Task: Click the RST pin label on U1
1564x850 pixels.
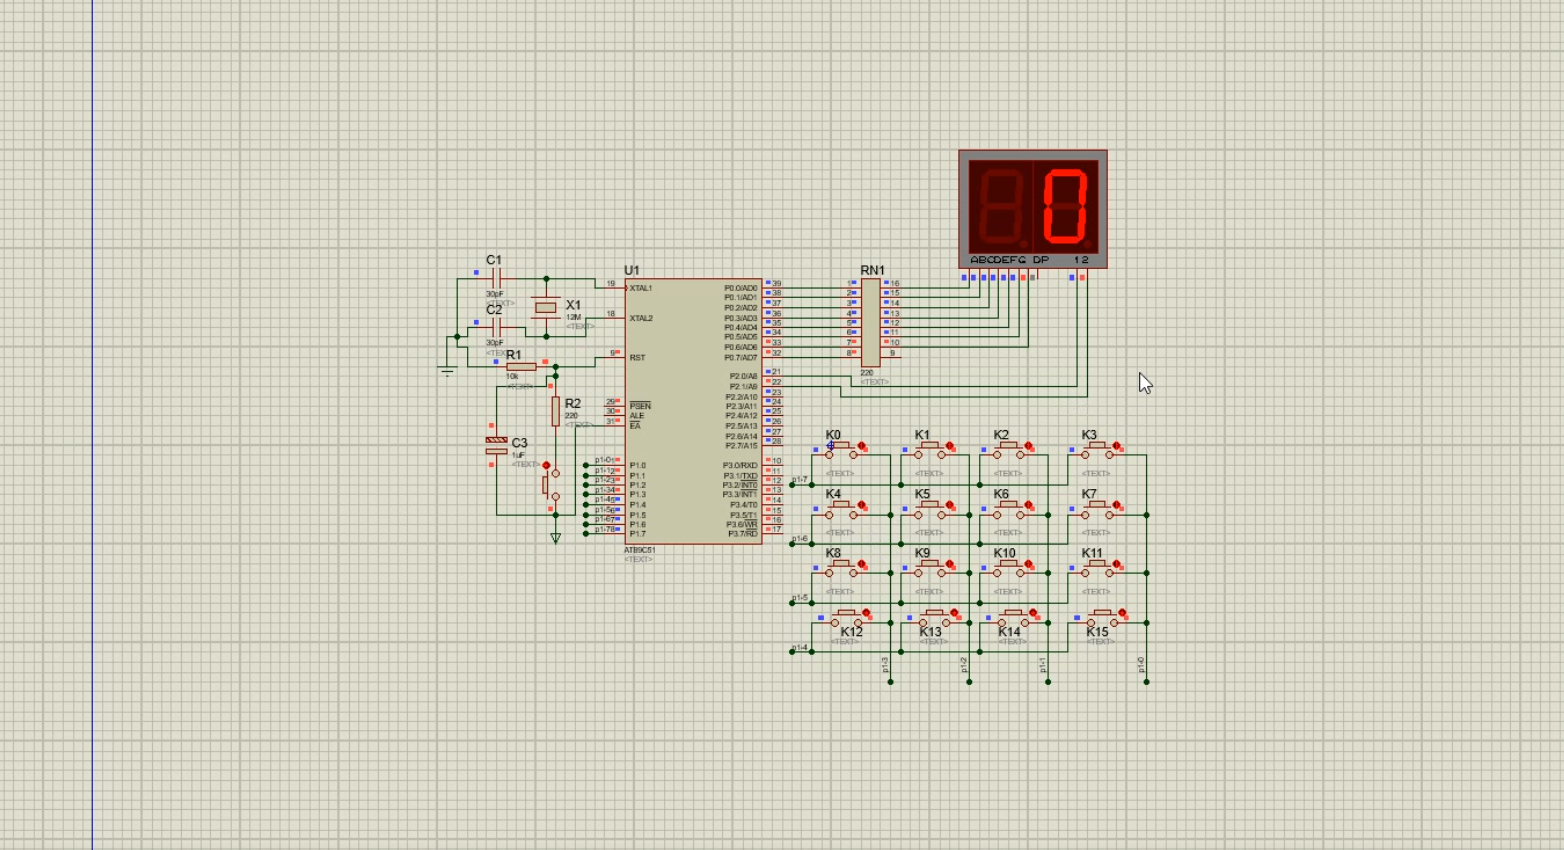Action: [x=637, y=357]
